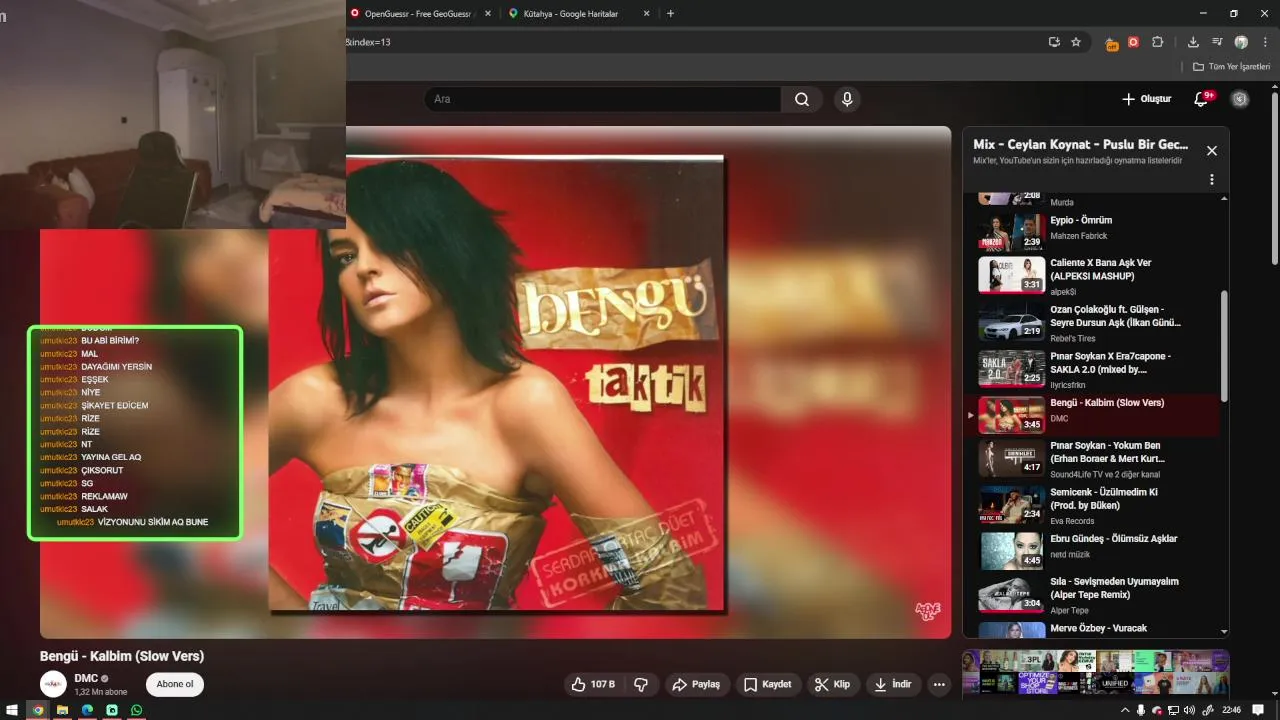Open Windows Start menu
The width and height of the screenshot is (1280, 720).
[x=11, y=710]
